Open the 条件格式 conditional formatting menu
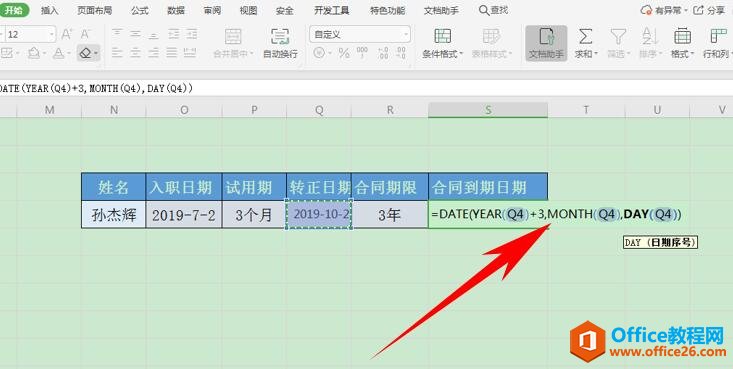733x369 pixels. [443, 43]
